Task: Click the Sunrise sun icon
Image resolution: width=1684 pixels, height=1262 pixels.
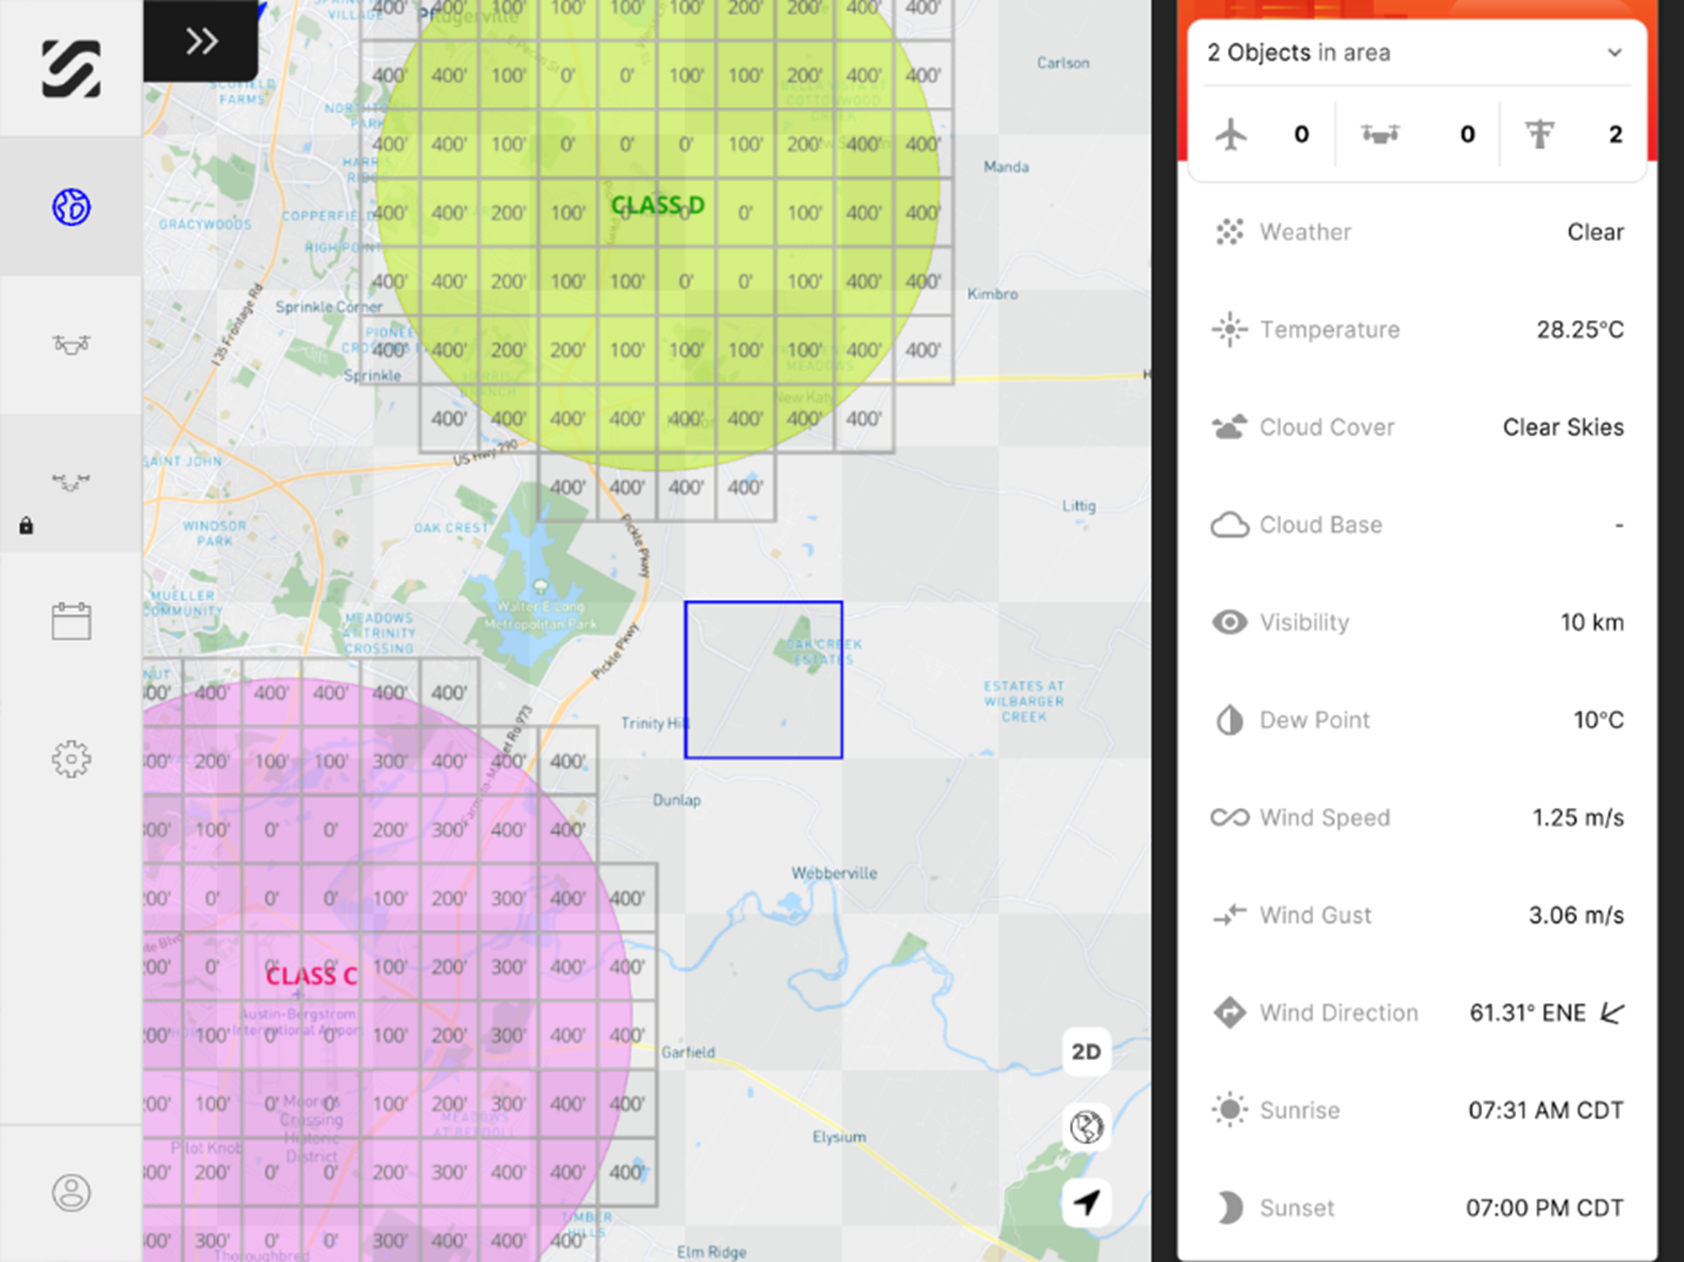Action: click(x=1230, y=1110)
